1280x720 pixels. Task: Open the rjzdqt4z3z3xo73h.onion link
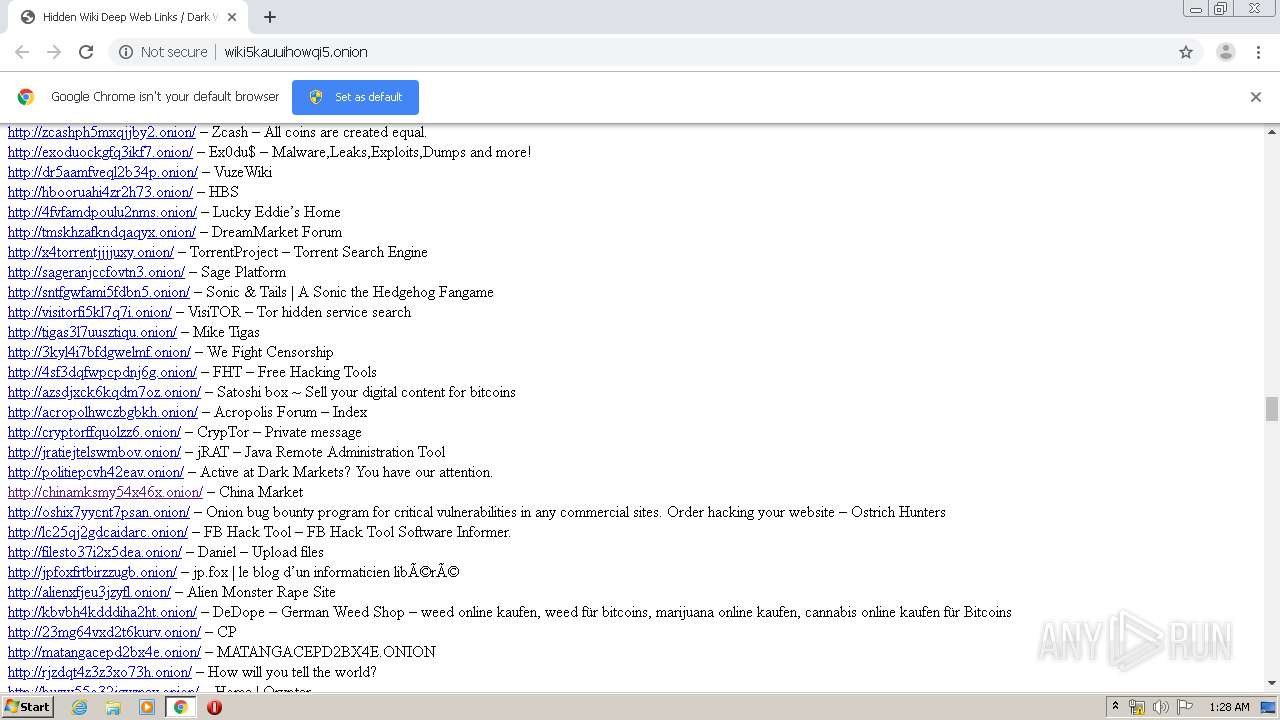(100, 672)
